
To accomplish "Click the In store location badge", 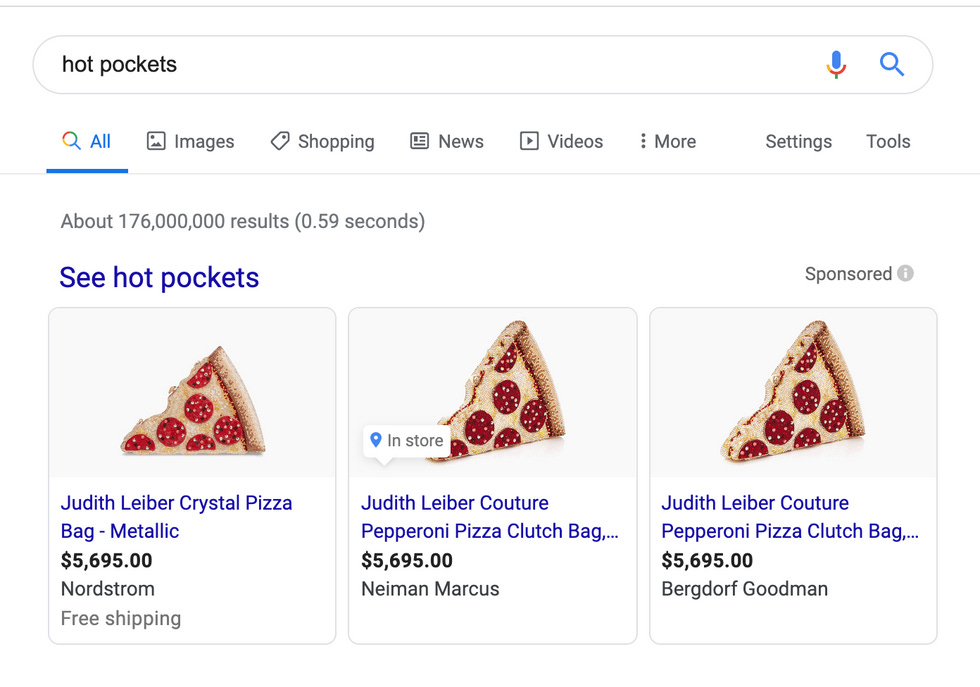I will [x=407, y=441].
